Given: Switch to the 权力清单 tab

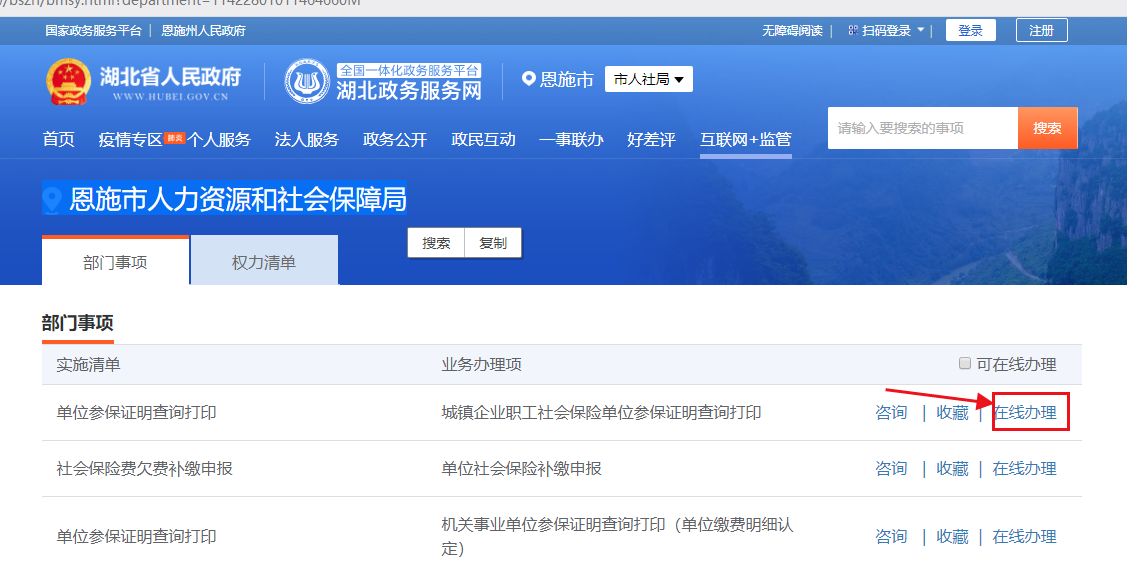Looking at the screenshot, I should point(264,262).
